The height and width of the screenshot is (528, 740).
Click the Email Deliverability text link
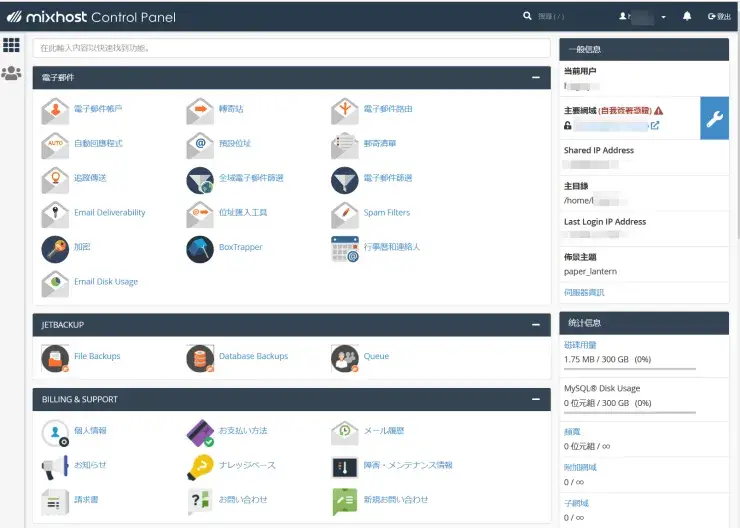click(109, 212)
